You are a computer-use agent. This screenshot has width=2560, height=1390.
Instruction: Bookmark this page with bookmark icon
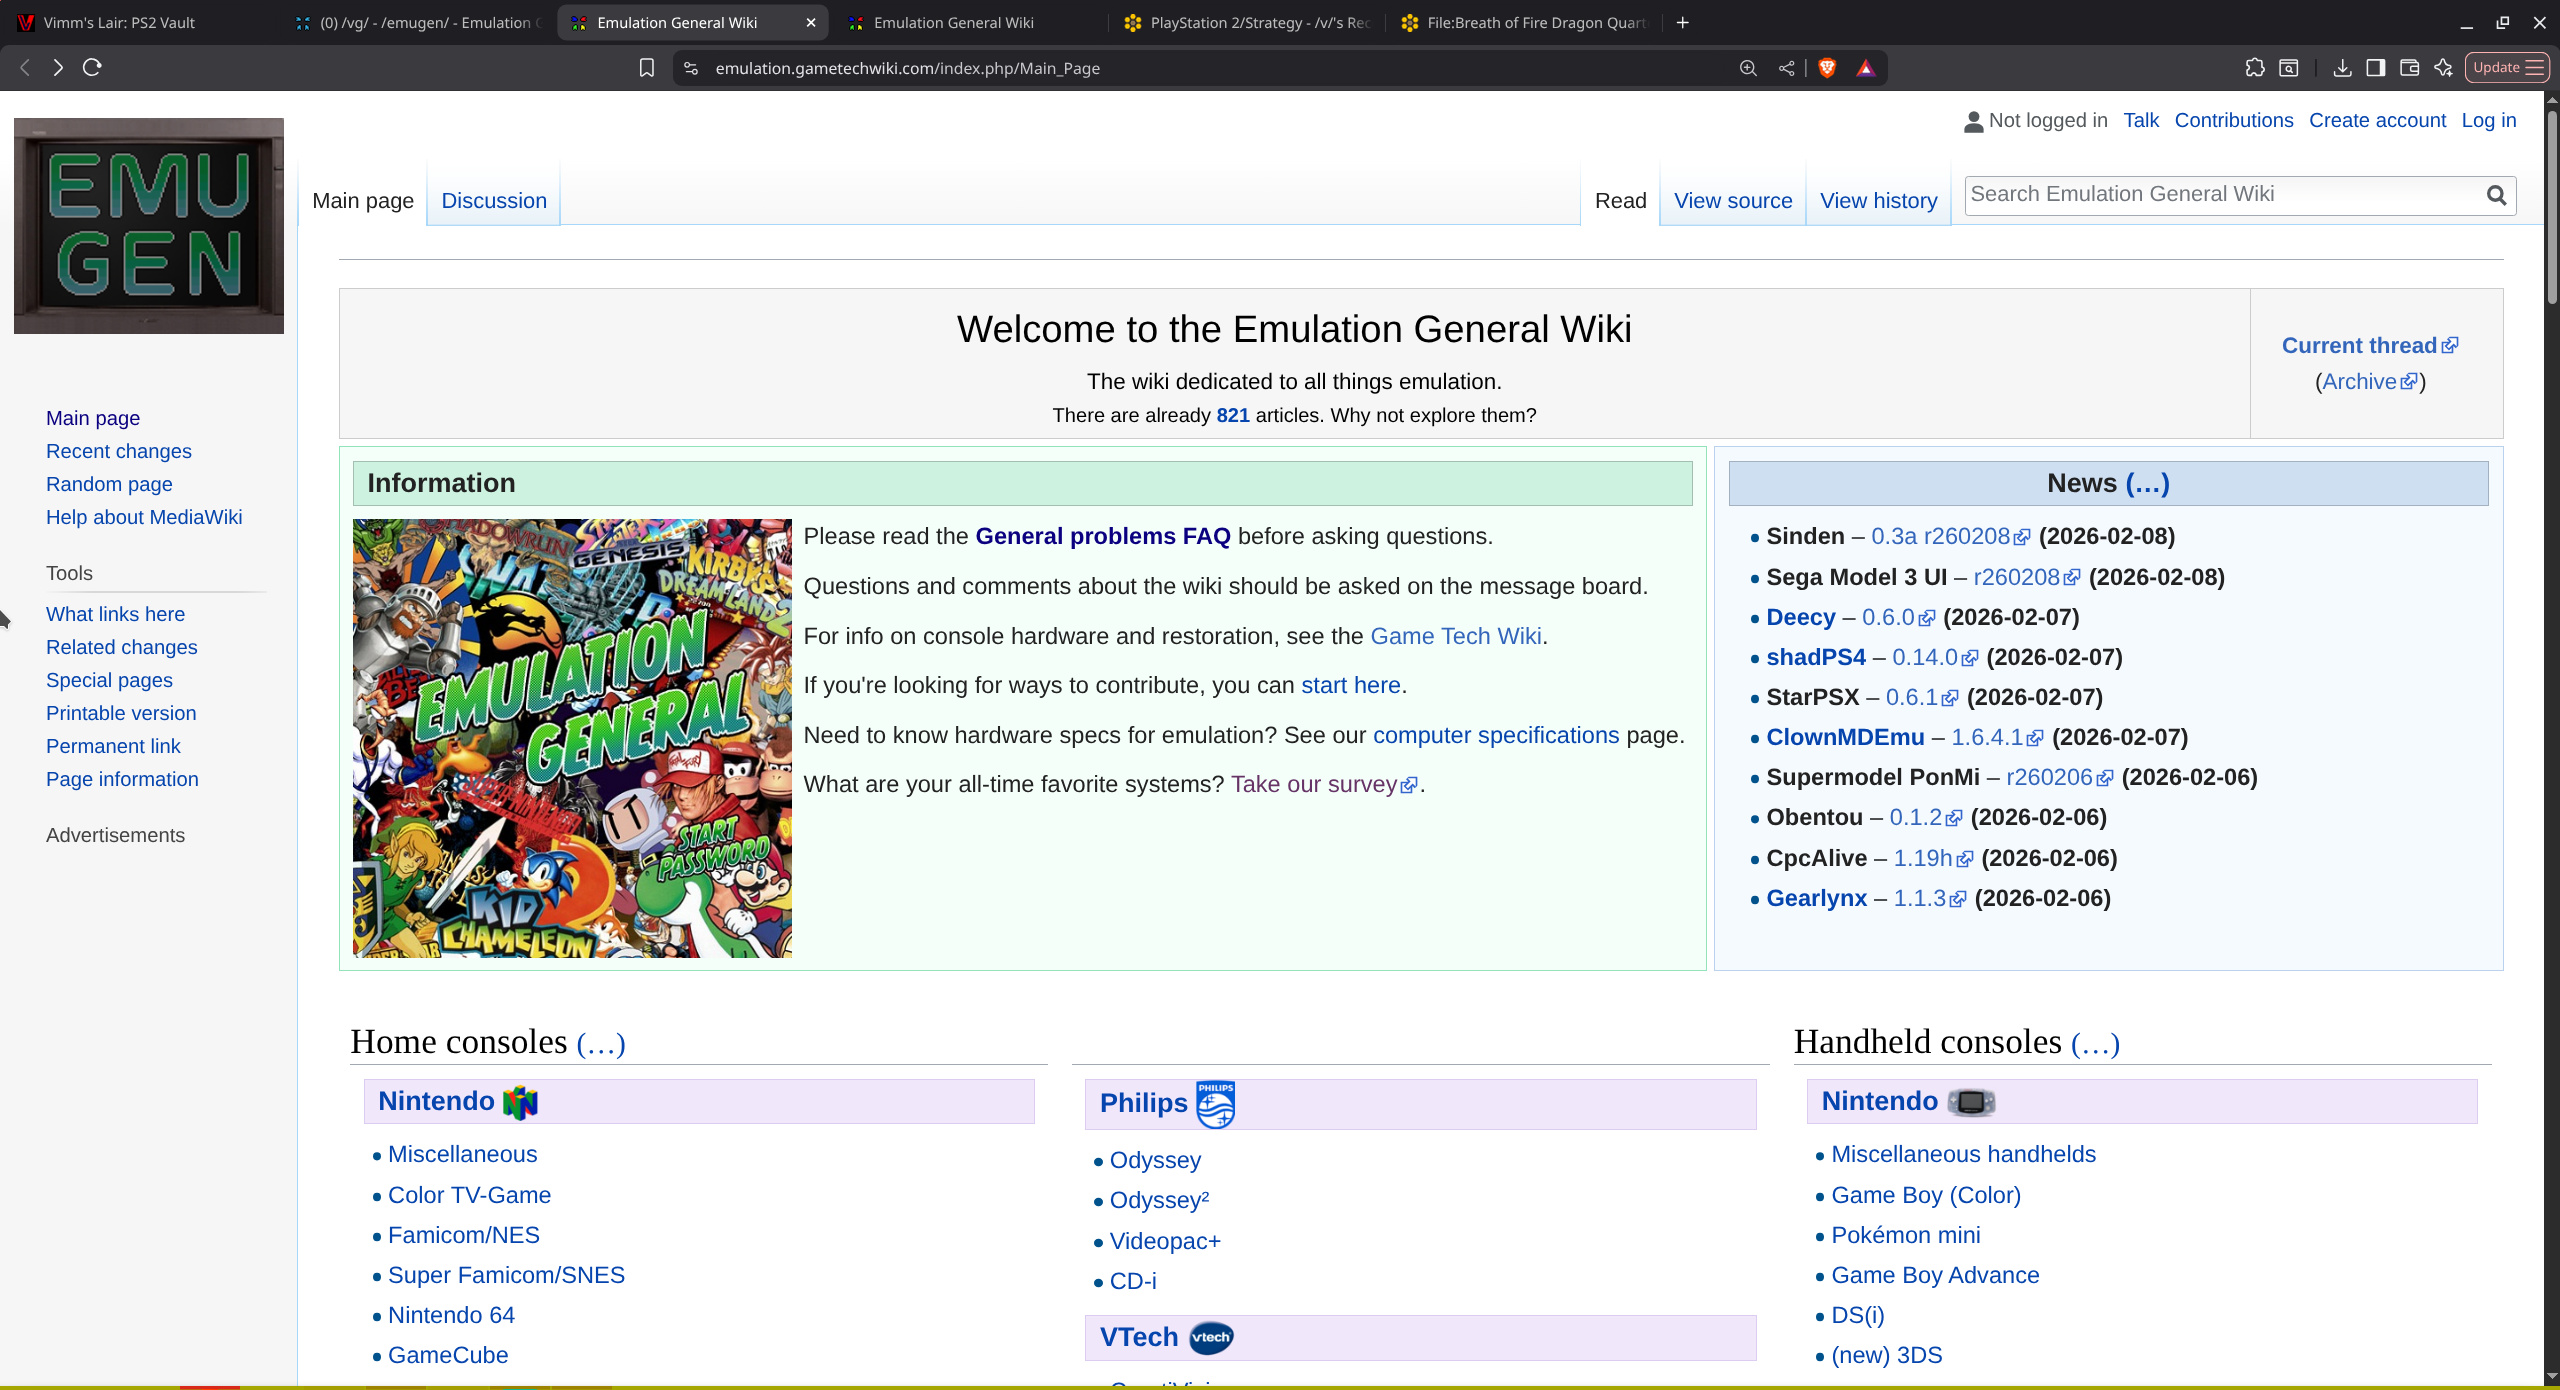point(647,68)
